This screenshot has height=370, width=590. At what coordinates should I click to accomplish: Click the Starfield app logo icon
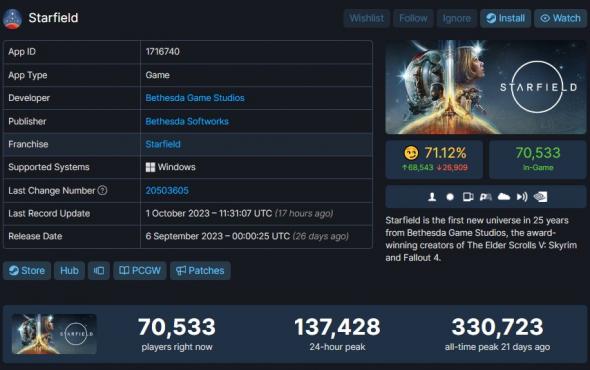click(x=12, y=18)
